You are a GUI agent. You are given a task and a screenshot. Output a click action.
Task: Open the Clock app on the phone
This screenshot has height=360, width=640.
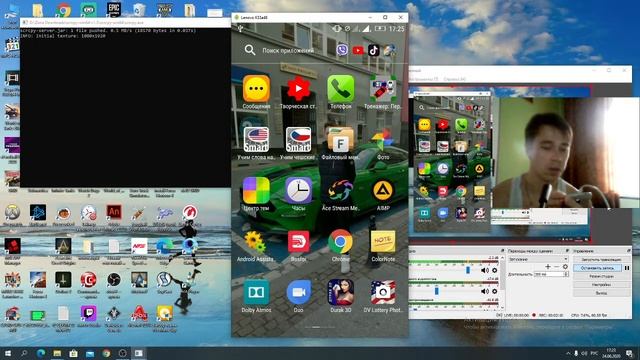(x=298, y=191)
